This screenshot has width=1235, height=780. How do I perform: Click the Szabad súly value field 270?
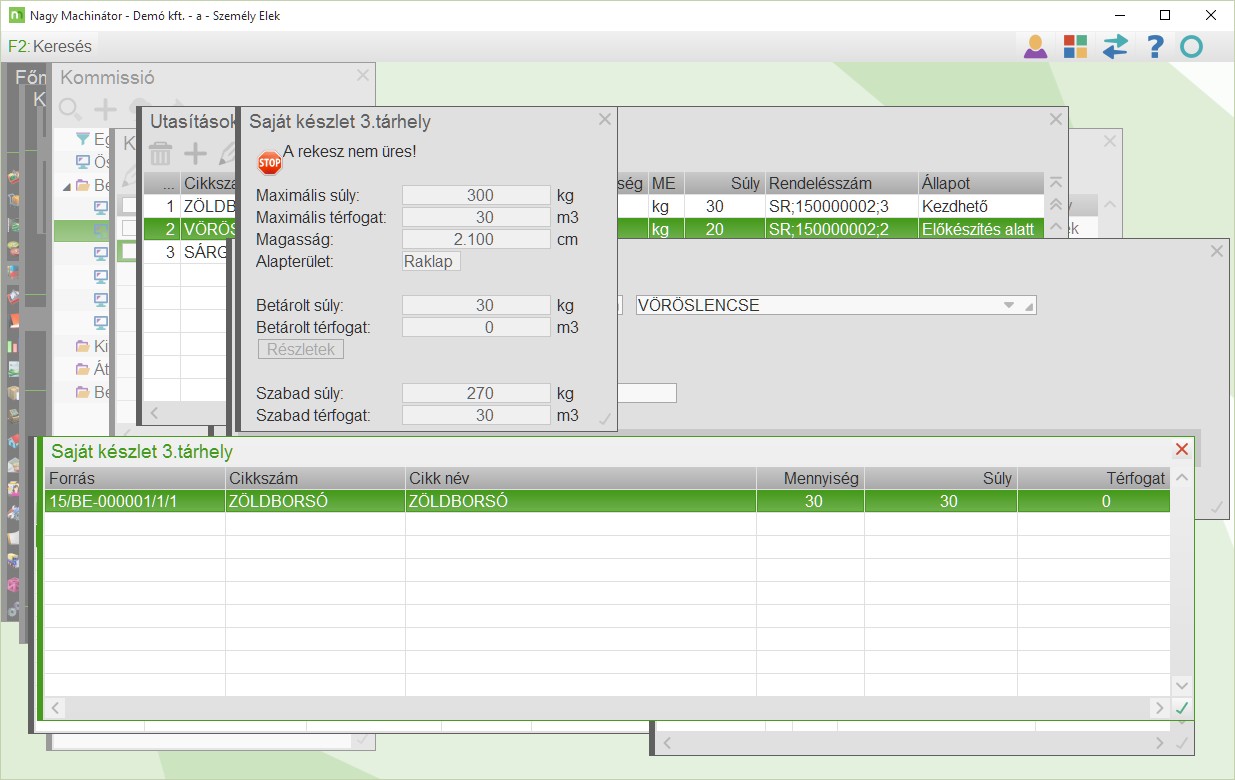point(476,393)
